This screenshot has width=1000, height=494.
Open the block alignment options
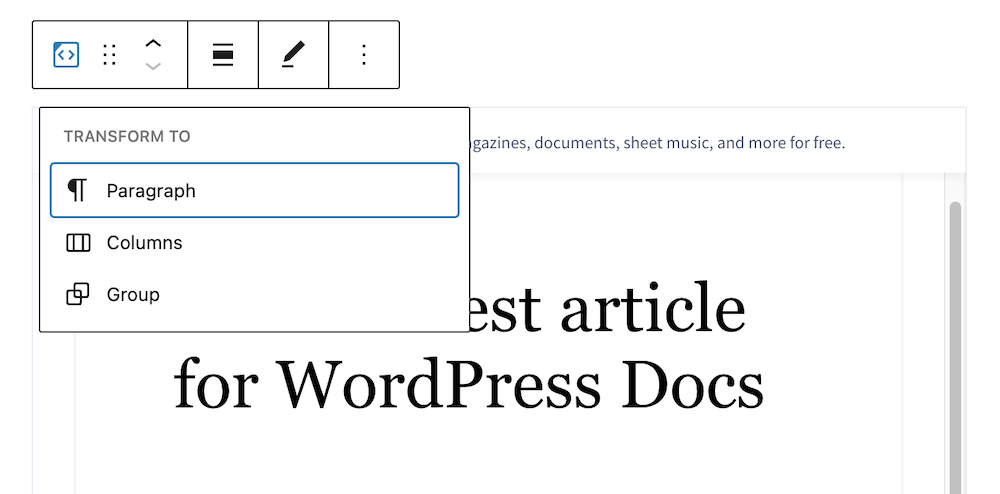(223, 55)
